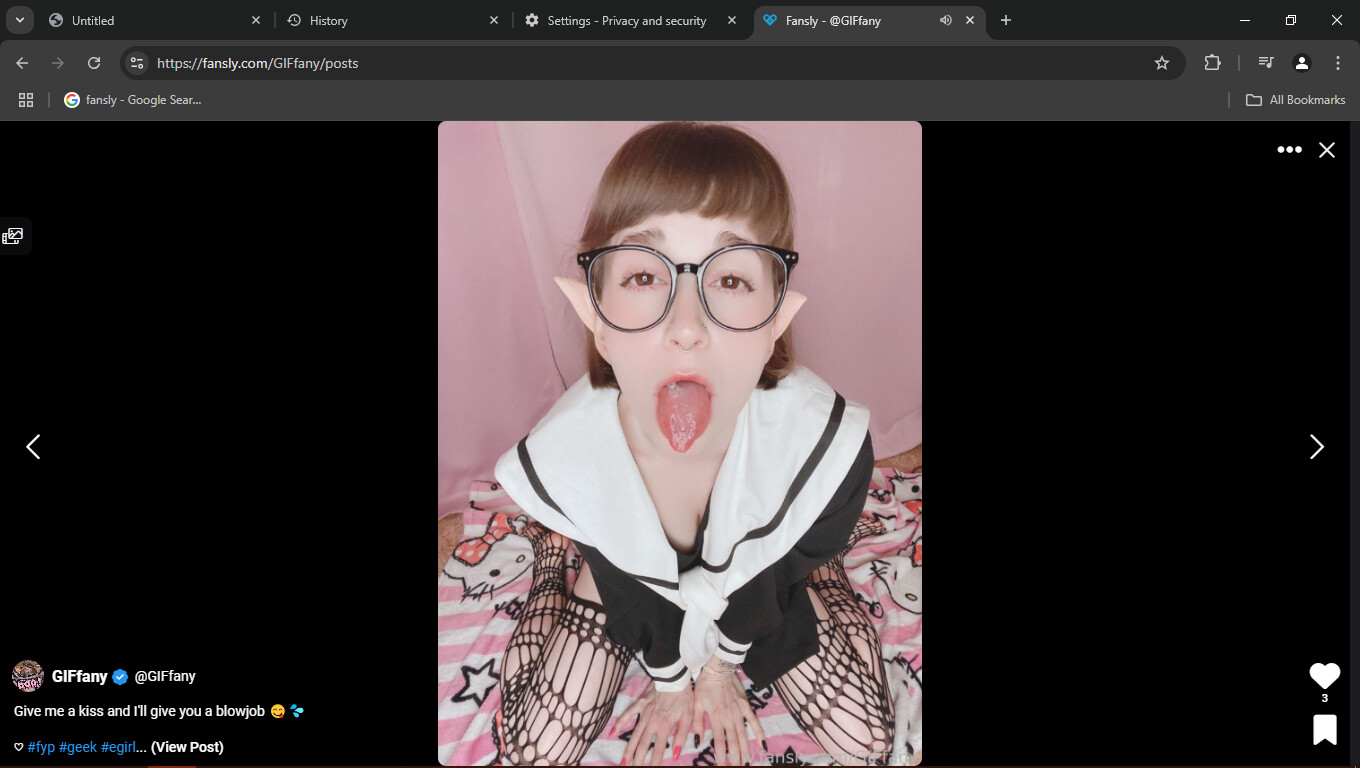Mute the Fansly tab audio icon
The height and width of the screenshot is (768, 1360).
(x=945, y=21)
